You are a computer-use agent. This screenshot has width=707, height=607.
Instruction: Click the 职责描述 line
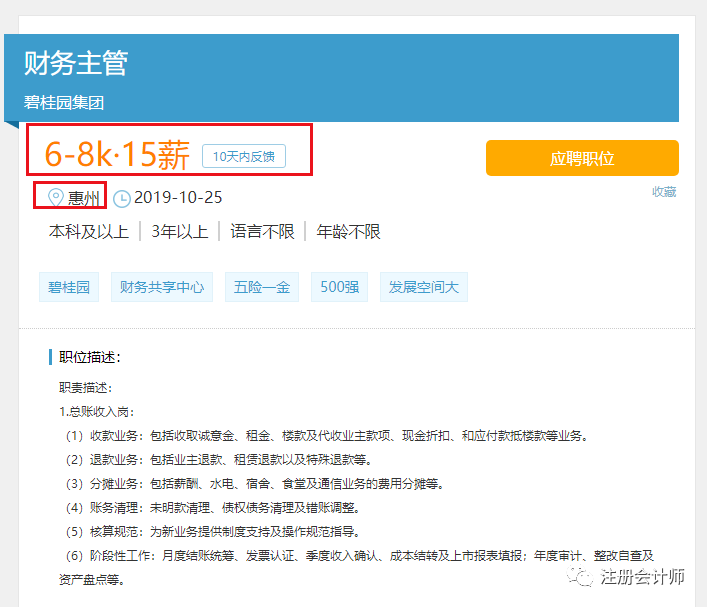85,388
